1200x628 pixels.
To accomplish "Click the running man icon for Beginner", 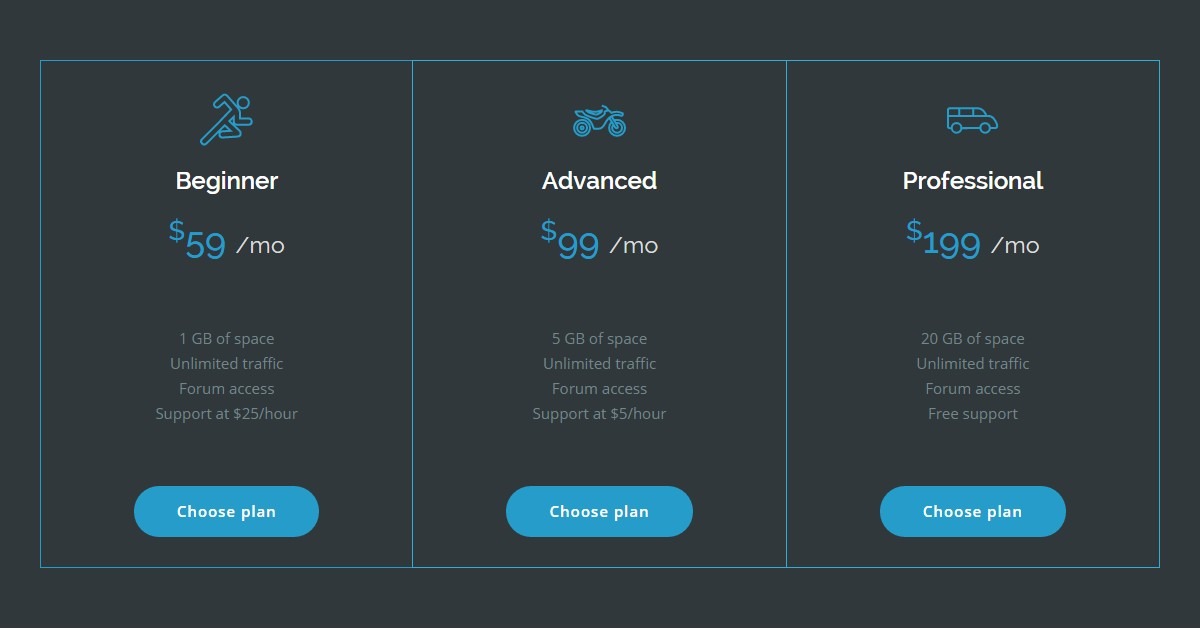I will [x=226, y=120].
